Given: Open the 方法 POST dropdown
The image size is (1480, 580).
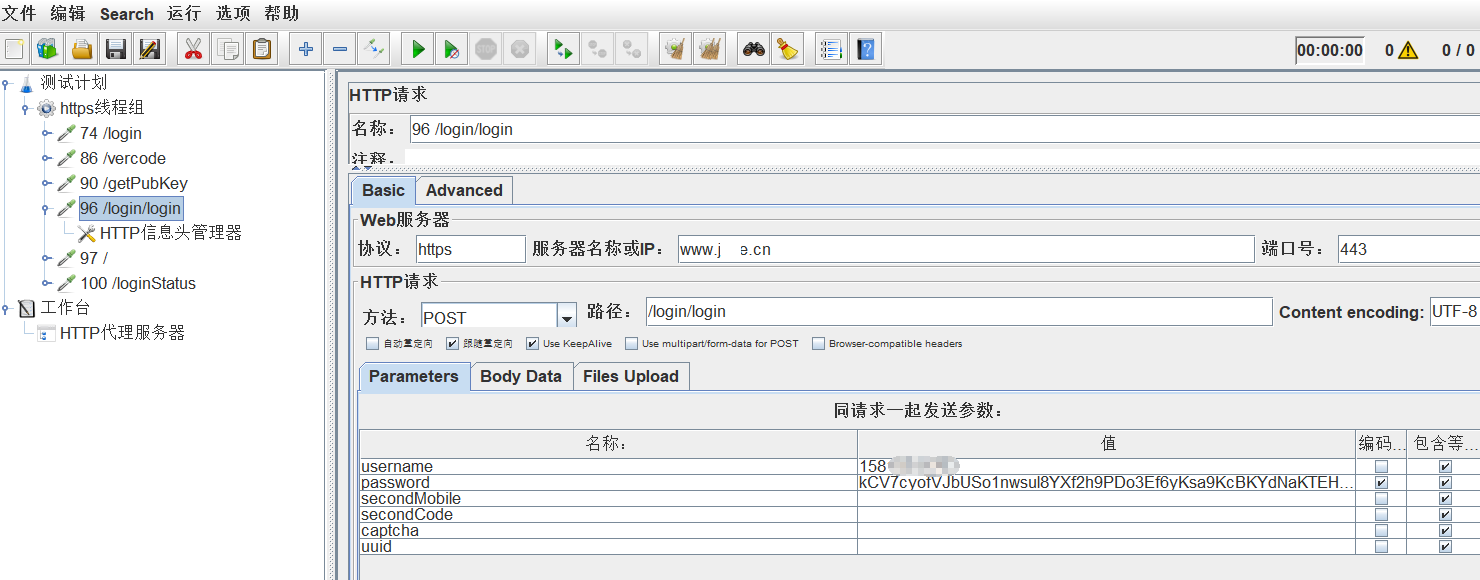Looking at the screenshot, I should coord(567,317).
